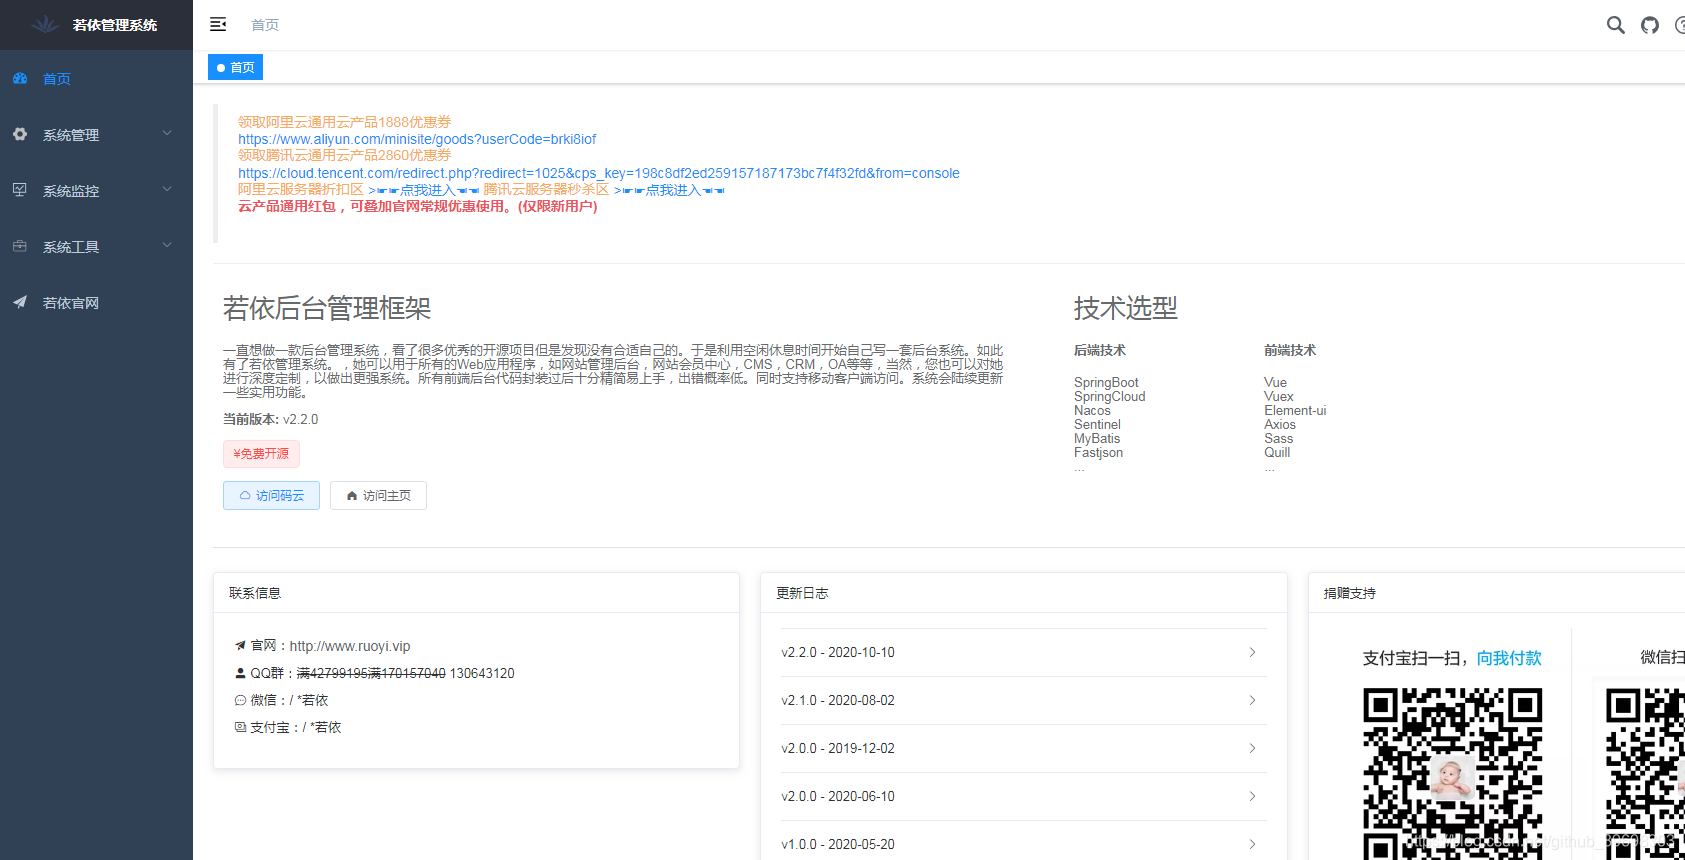Click the 当前版本: v2.2.0 text

[x=270, y=419]
